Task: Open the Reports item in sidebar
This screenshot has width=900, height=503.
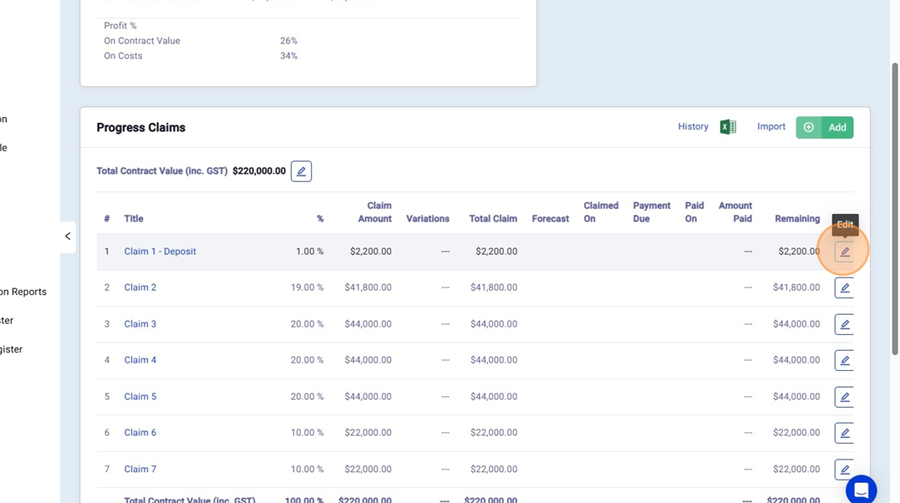Action: click(24, 292)
